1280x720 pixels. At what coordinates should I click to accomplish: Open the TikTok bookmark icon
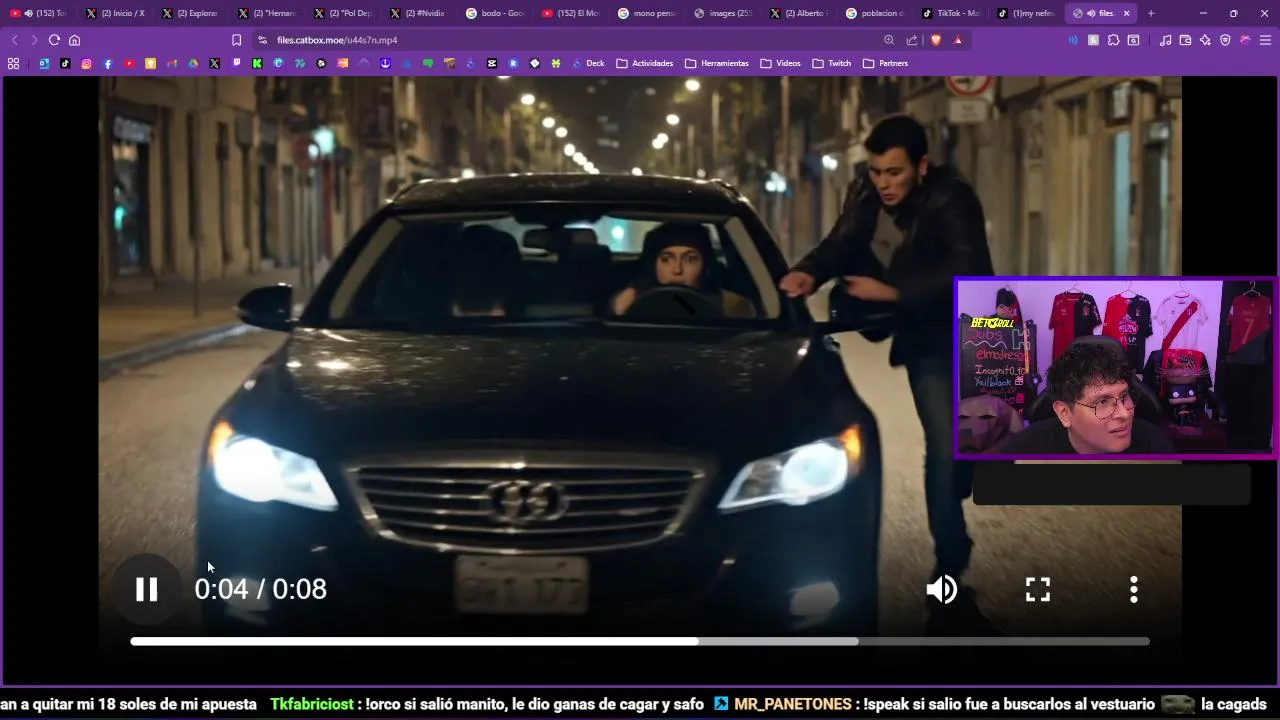click(65, 63)
